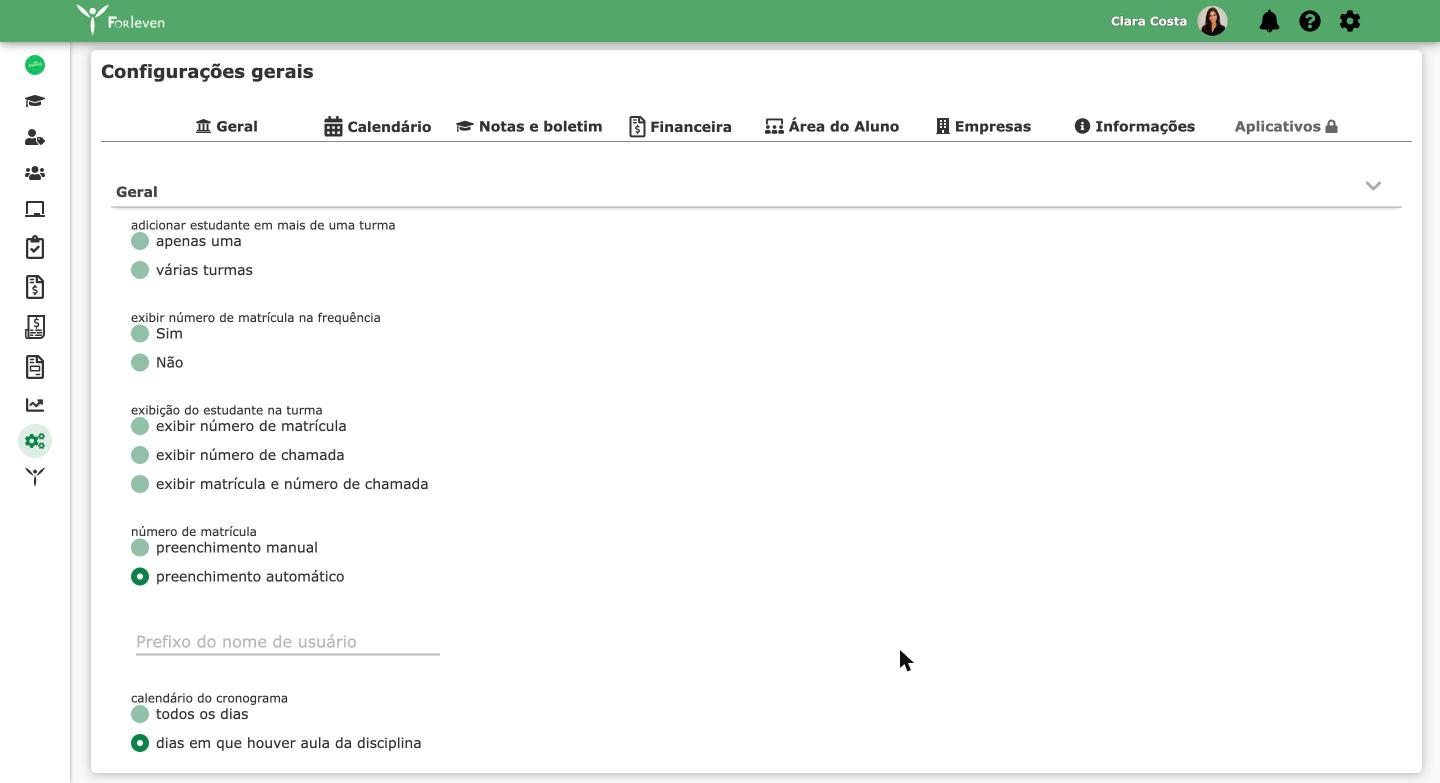This screenshot has width=1440, height=783.
Task: Click the gears settings sidebar icon
Action: [35, 441]
